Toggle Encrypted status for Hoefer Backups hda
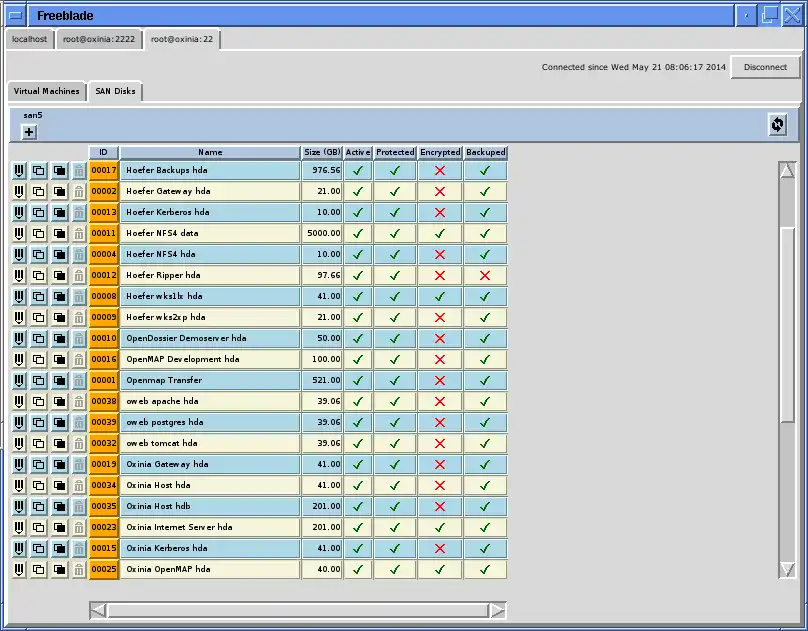This screenshot has height=631, width=808. [440, 170]
